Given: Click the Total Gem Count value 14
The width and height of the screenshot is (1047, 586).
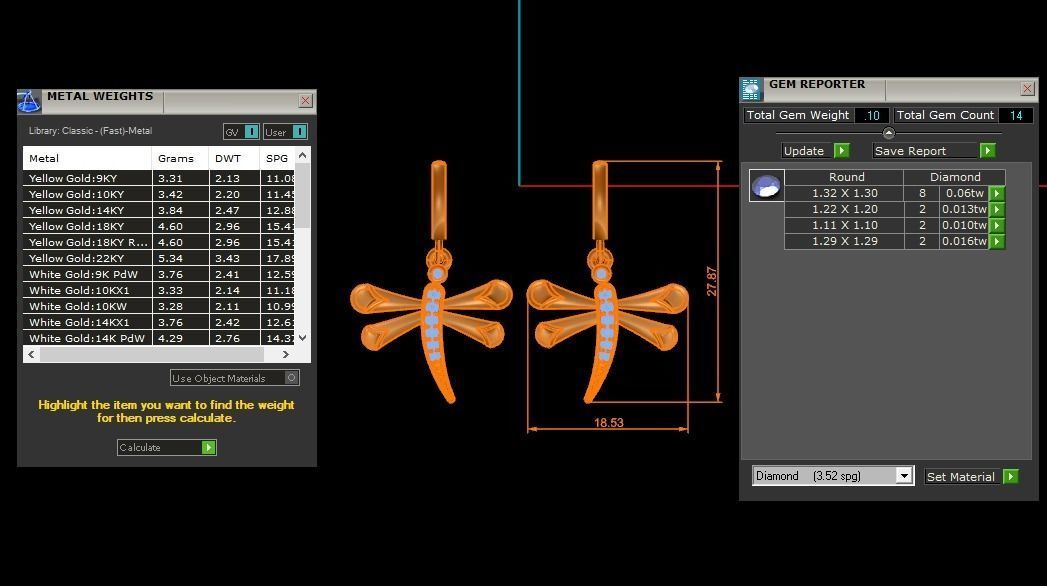Looking at the screenshot, I should coord(1016,115).
